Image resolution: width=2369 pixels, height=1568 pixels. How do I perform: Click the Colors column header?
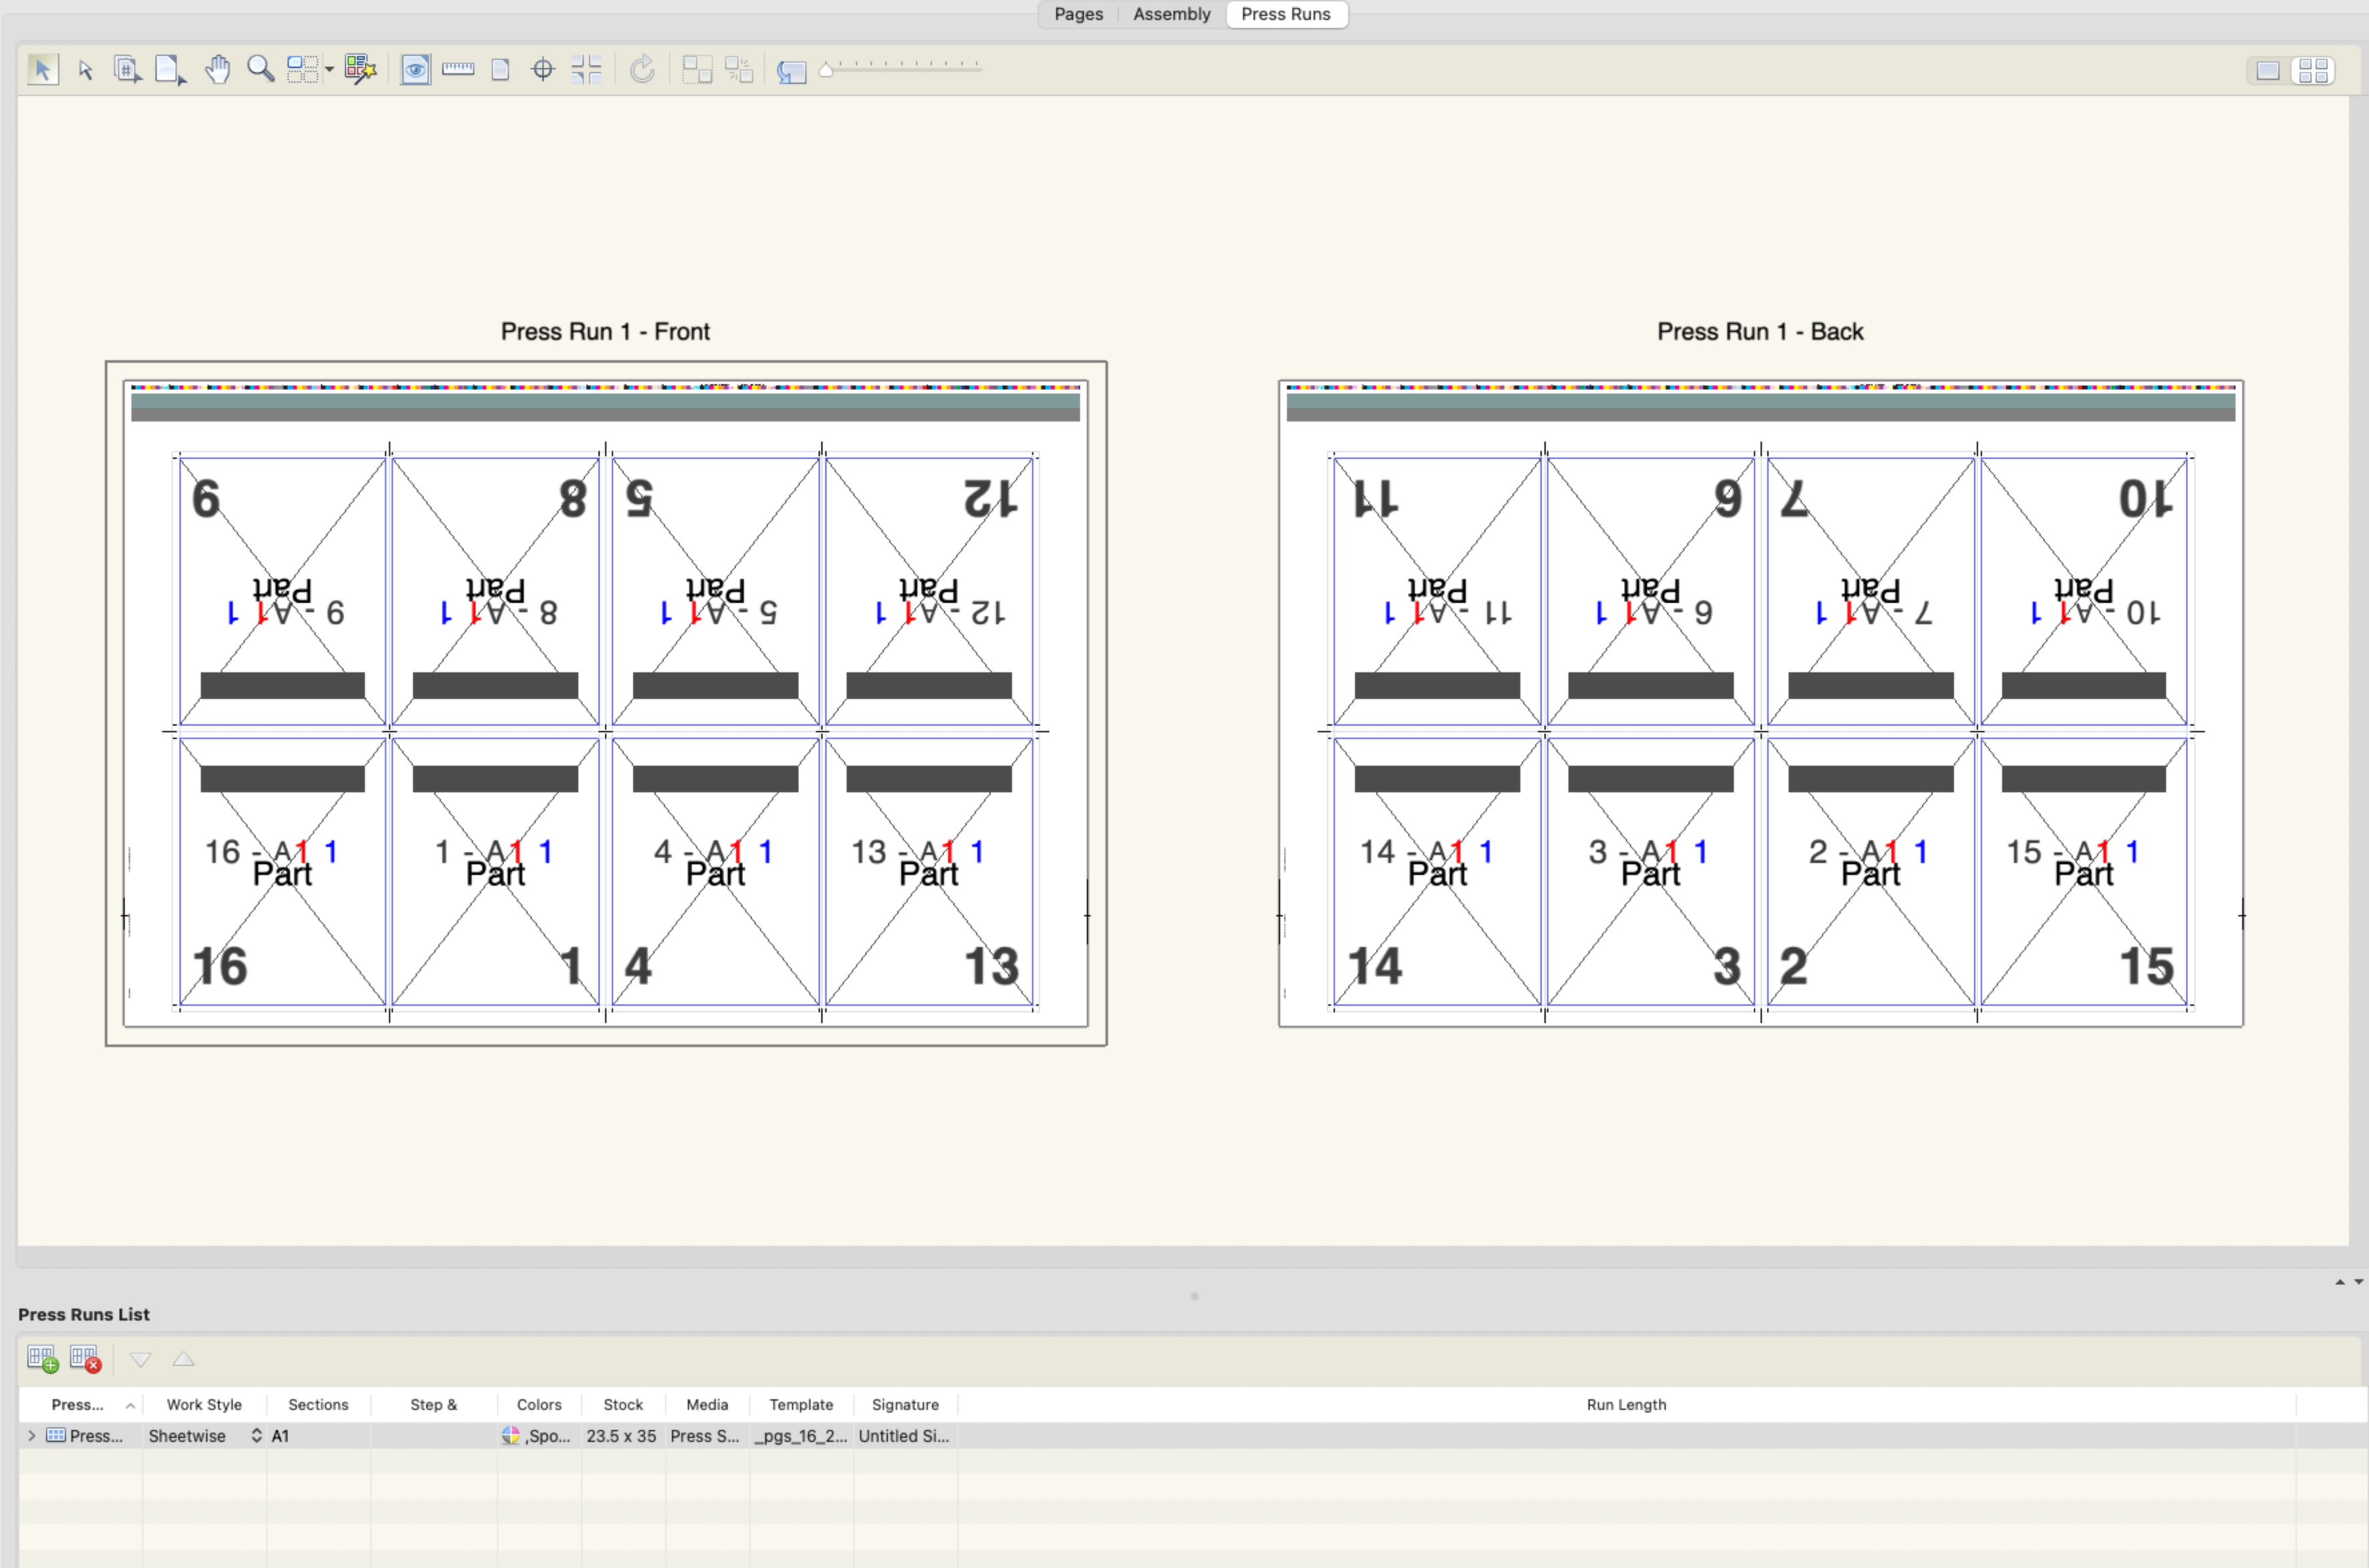pyautogui.click(x=539, y=1404)
